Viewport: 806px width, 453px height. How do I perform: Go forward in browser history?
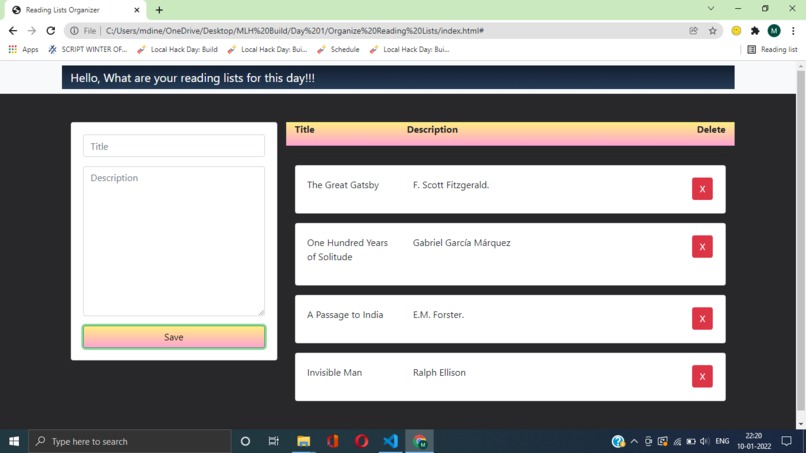coord(31,31)
